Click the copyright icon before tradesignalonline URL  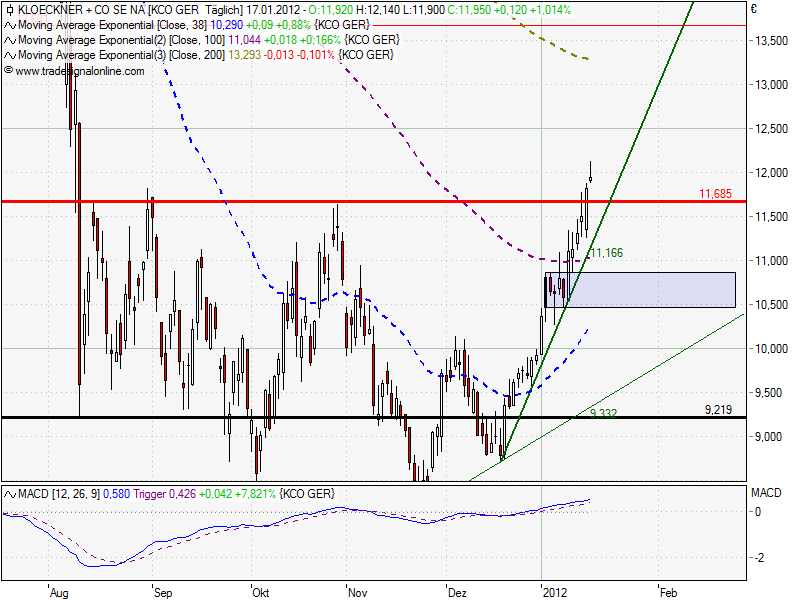tap(9, 70)
